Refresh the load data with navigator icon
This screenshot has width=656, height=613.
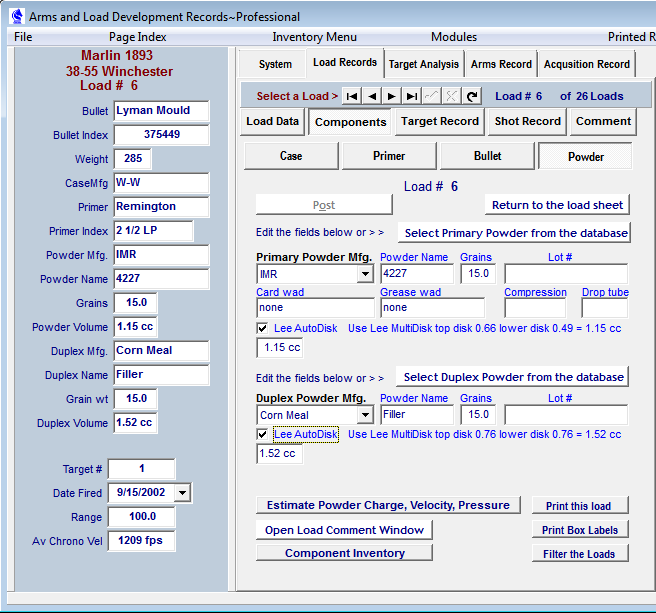click(x=472, y=96)
